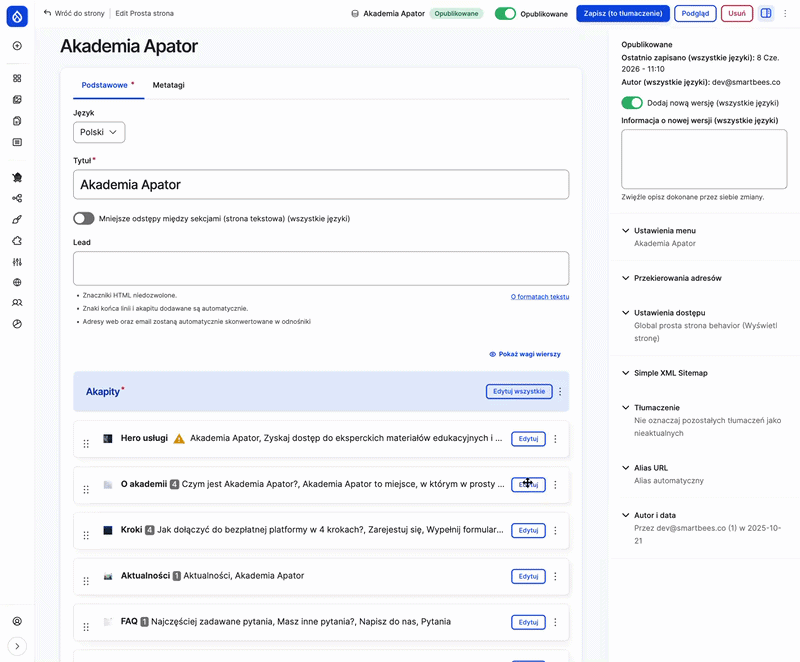Image resolution: width=800 pixels, height=662 pixels.
Task: Expand Ustawienia dostępu section
Action: [x=669, y=313]
